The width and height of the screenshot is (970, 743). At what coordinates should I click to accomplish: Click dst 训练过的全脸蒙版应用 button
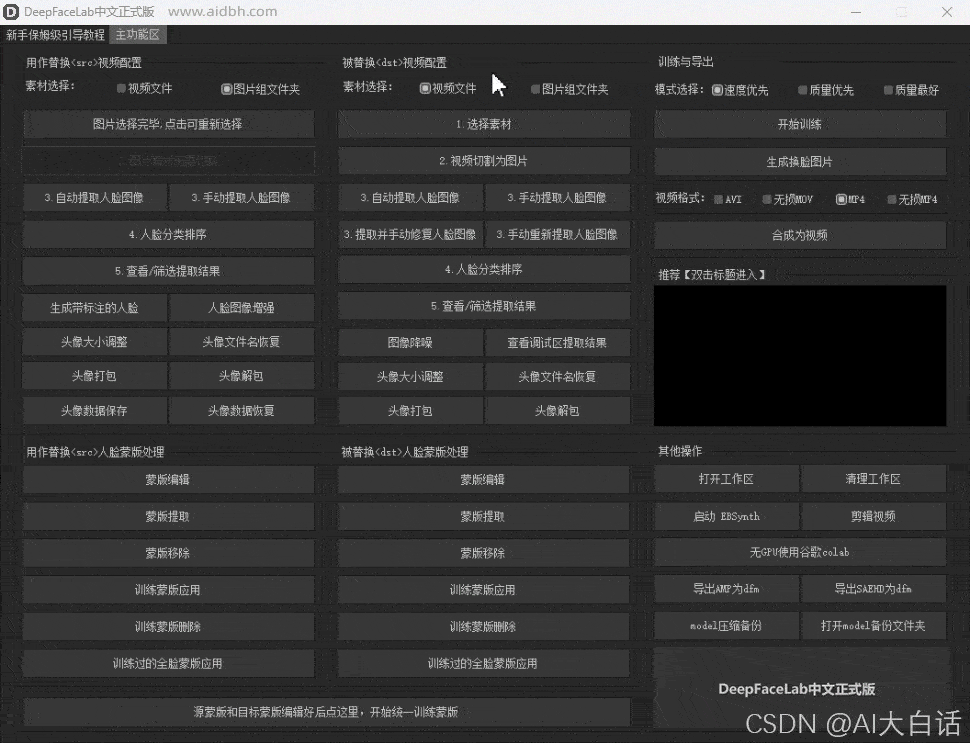point(484,664)
